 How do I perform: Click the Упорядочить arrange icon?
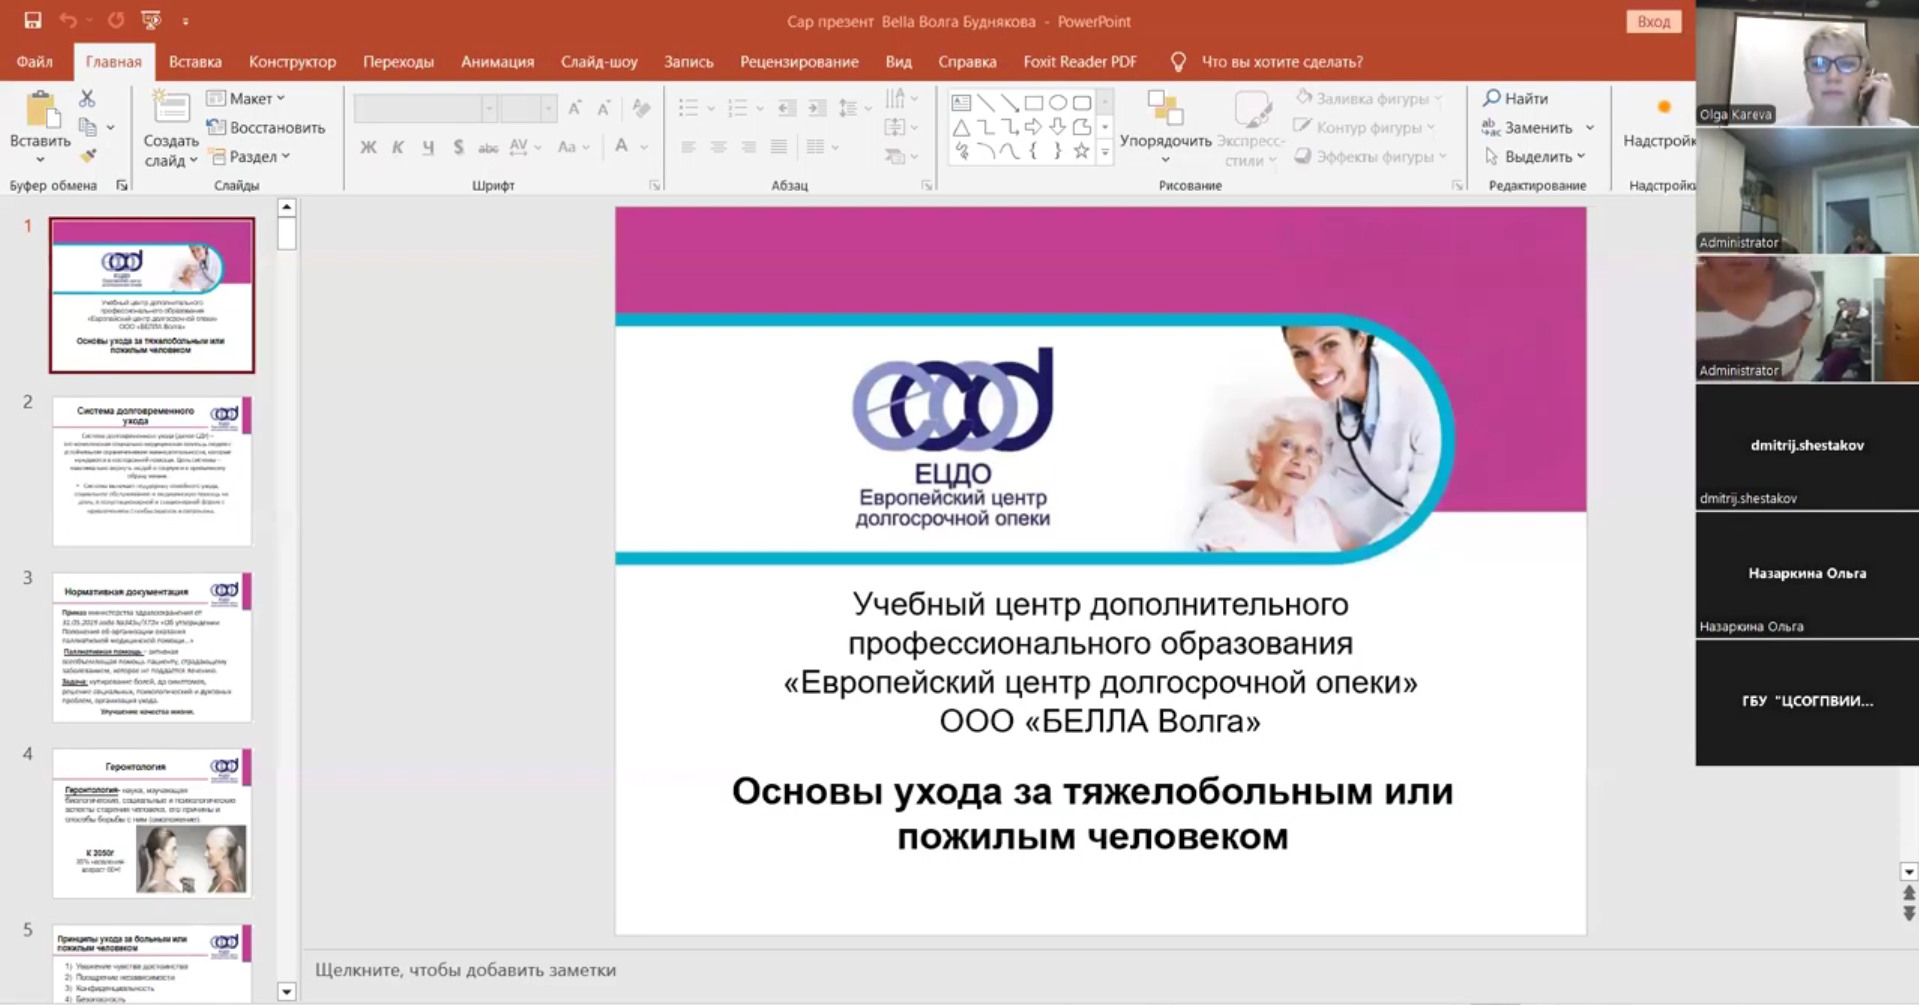tap(1165, 109)
